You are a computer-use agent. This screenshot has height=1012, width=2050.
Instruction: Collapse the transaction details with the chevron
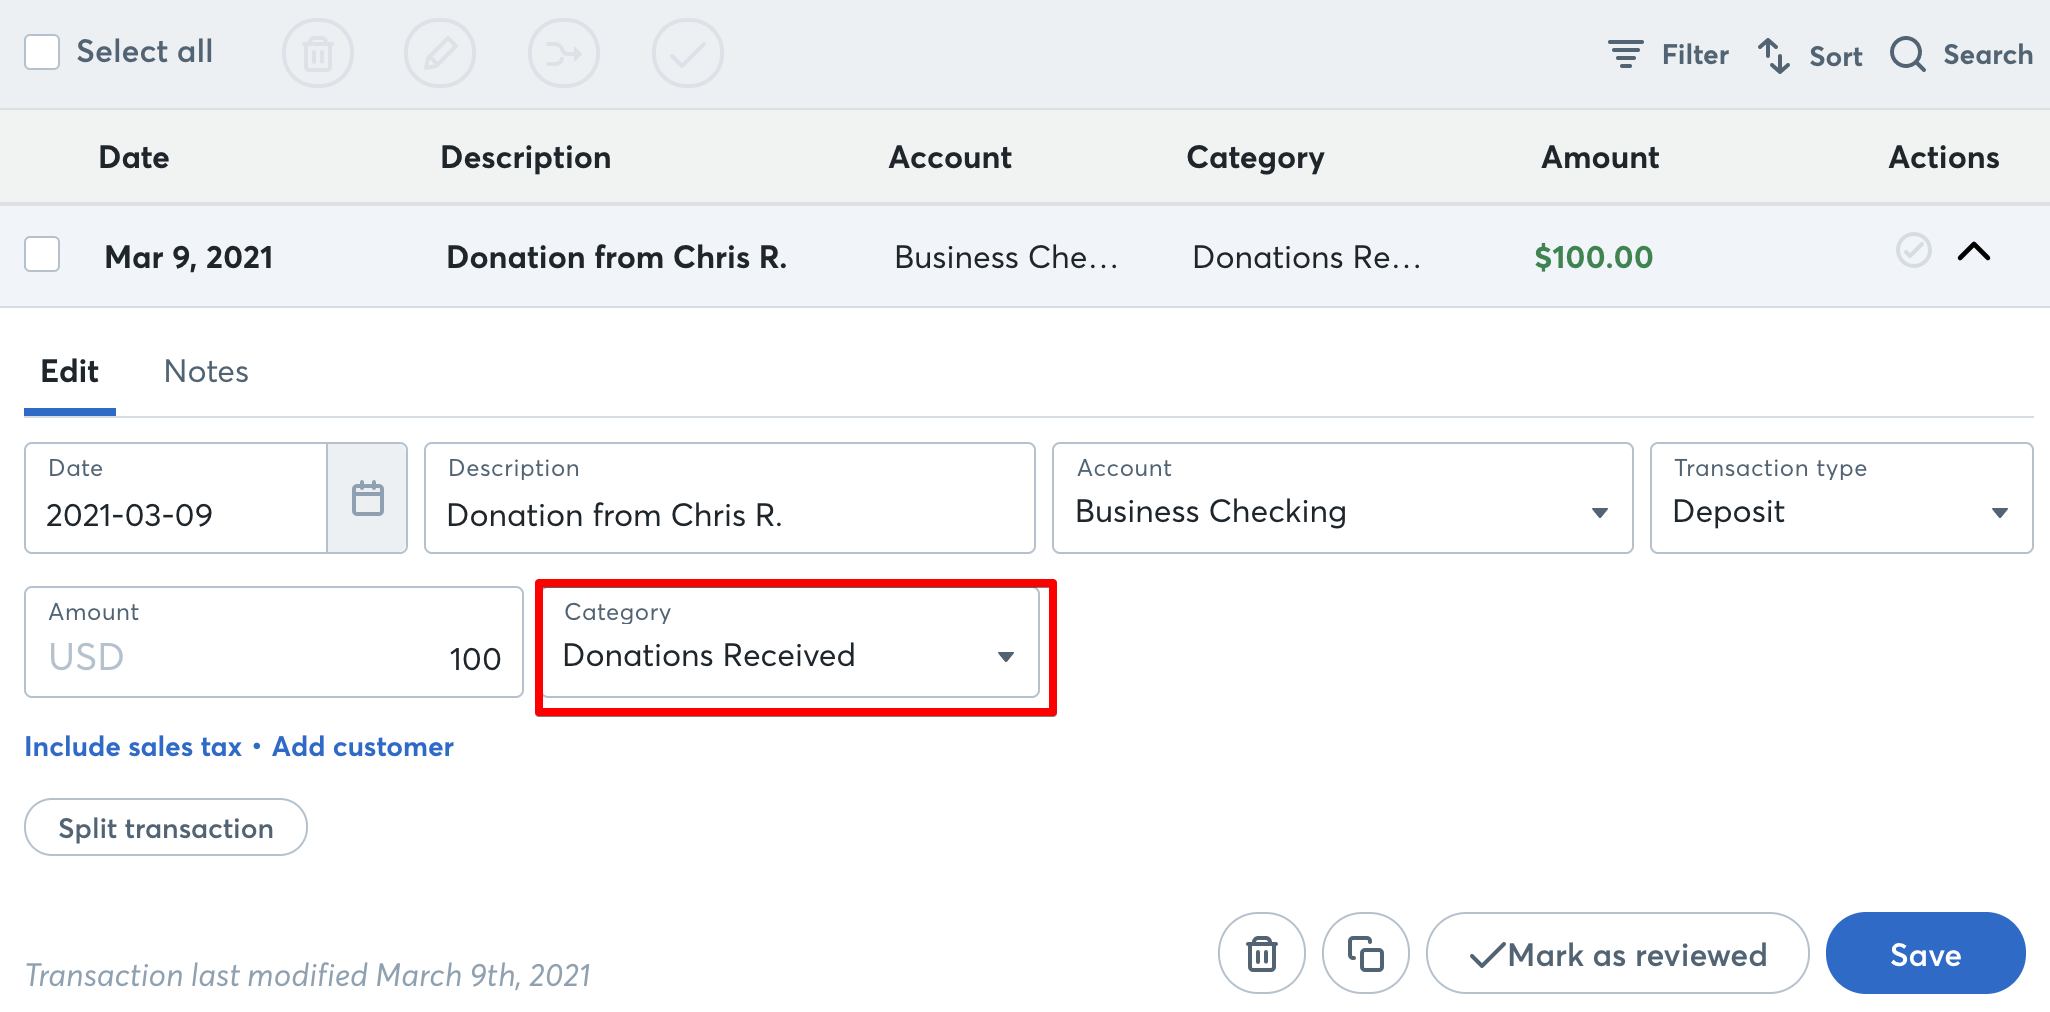tap(1974, 252)
